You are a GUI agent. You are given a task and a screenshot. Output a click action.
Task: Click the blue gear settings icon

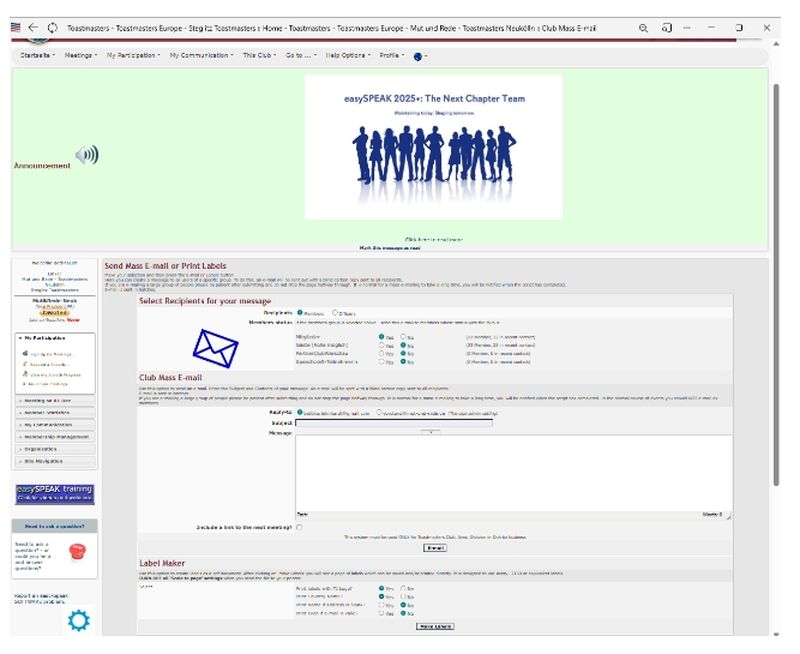pos(78,621)
